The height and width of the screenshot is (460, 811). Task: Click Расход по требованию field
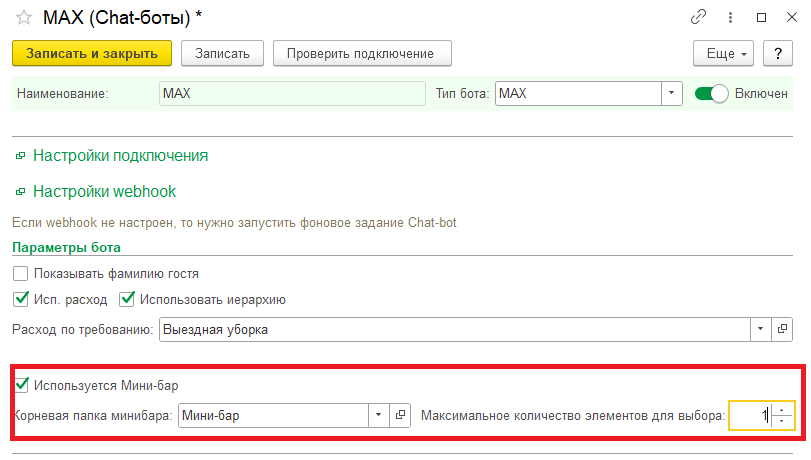pos(454,330)
